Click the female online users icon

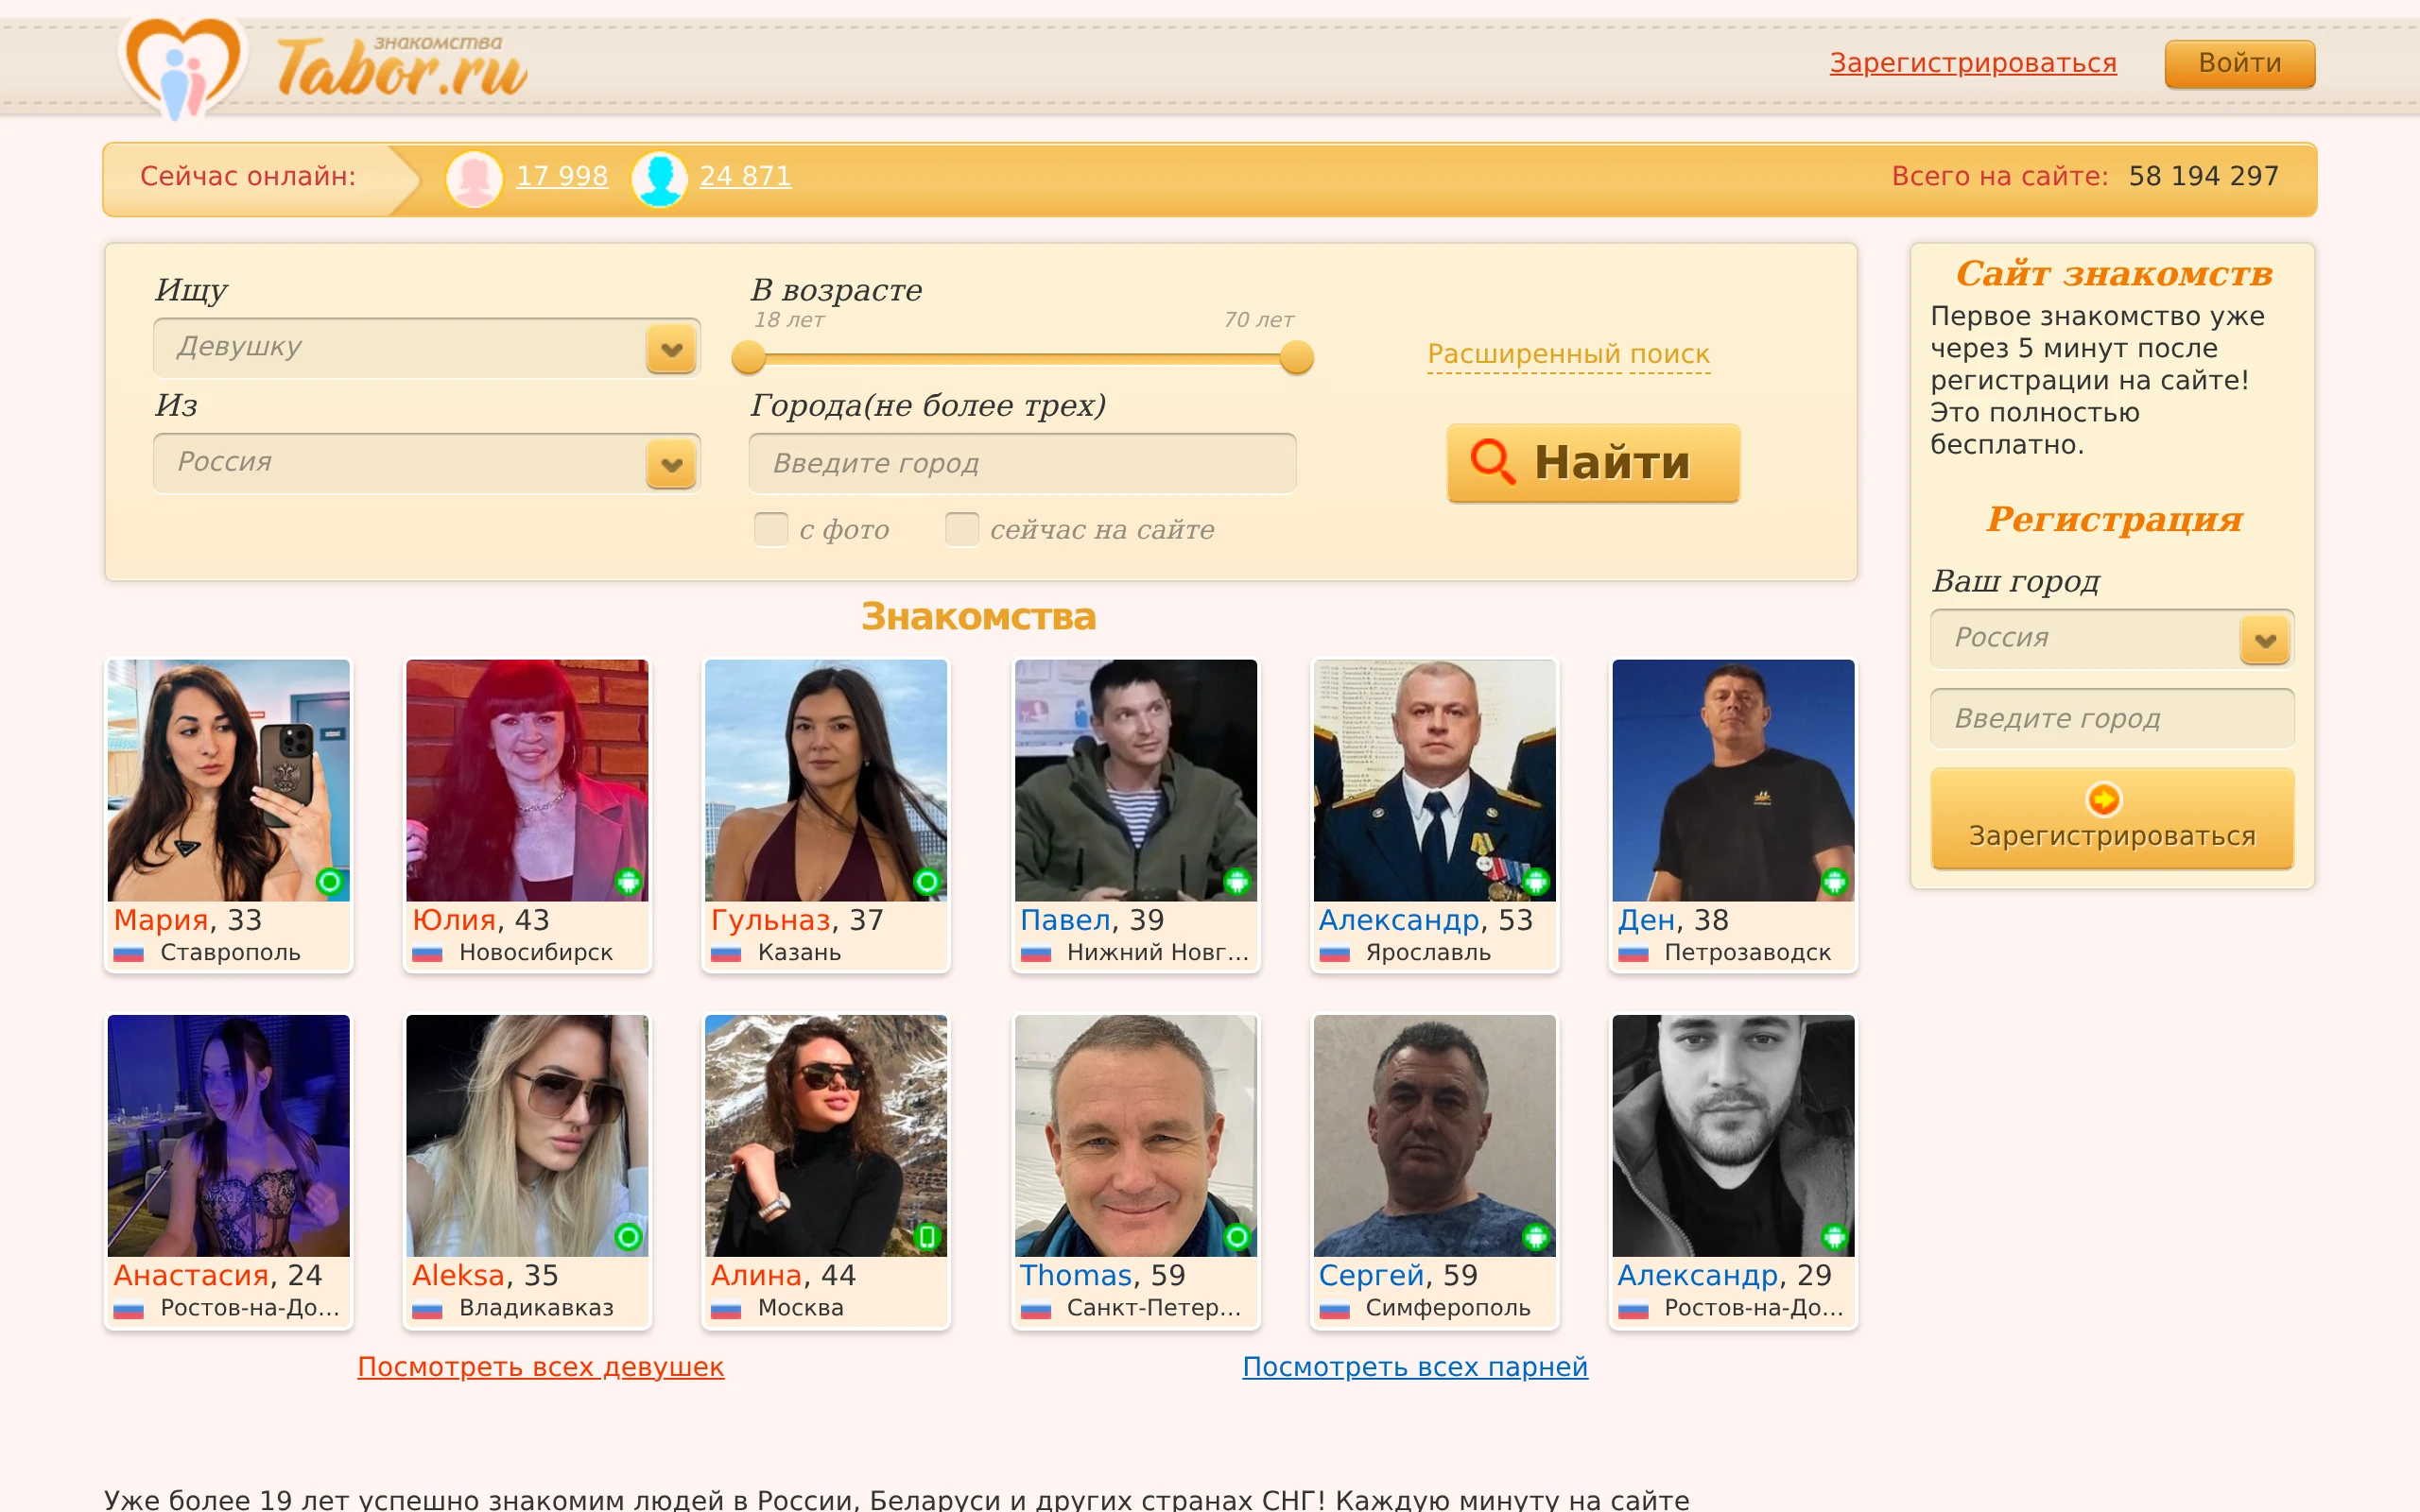coord(474,179)
